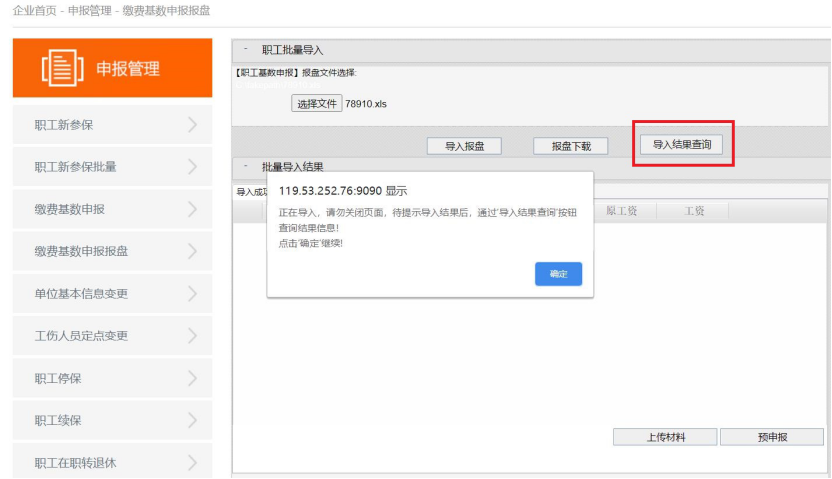The width and height of the screenshot is (832, 479).
Task: Open the 职工新参保批量 menu item
Action: 76,167
